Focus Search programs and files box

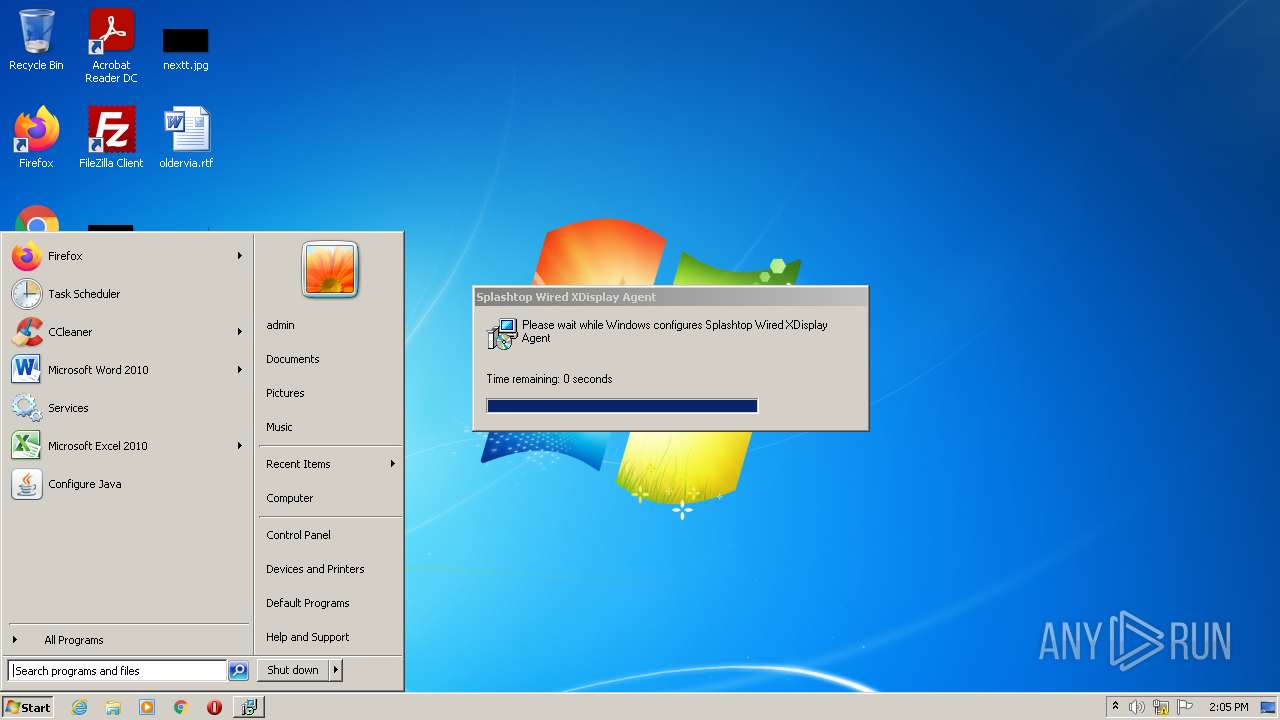click(x=117, y=671)
